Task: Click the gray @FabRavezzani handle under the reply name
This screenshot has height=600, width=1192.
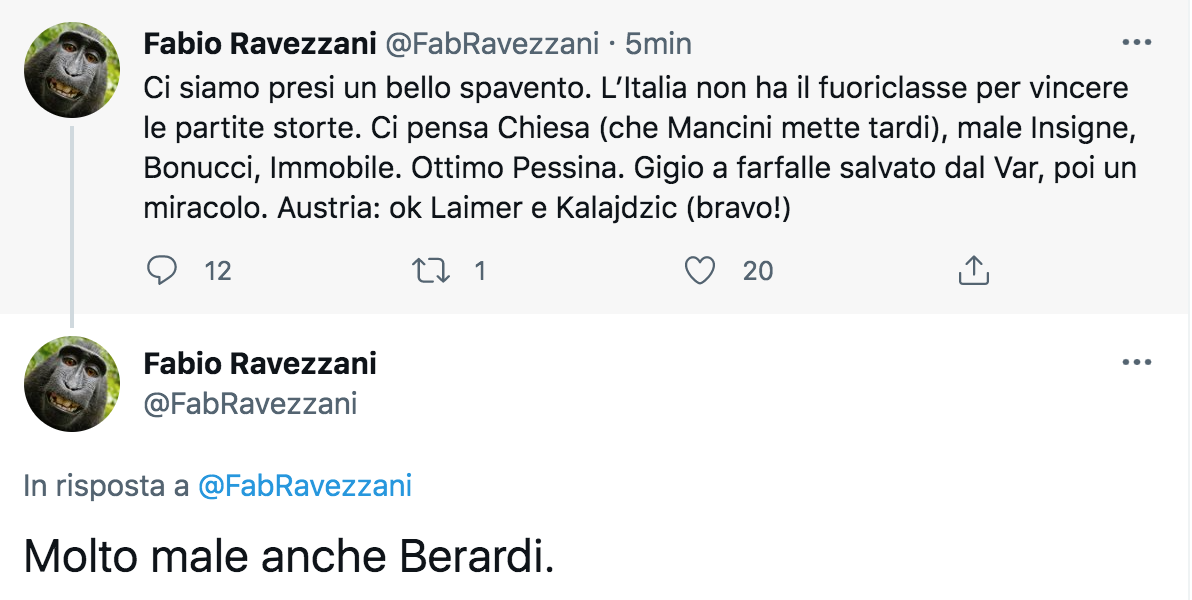Action: [250, 403]
